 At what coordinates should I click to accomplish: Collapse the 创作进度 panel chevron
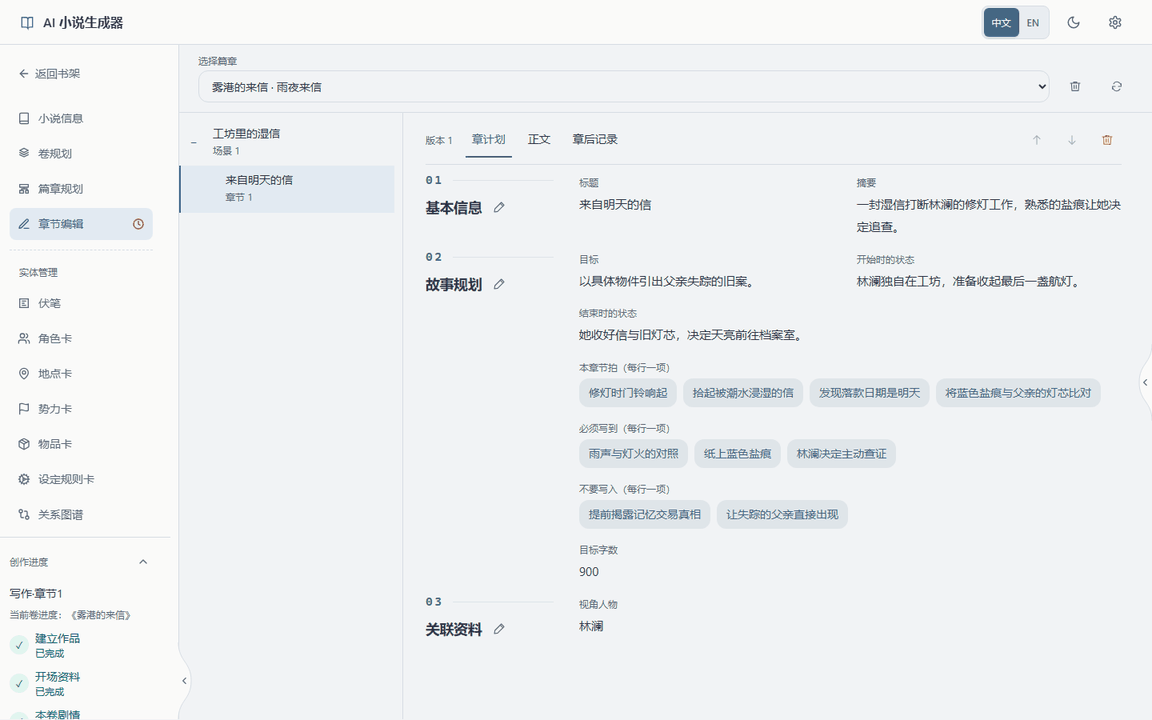coord(143,562)
